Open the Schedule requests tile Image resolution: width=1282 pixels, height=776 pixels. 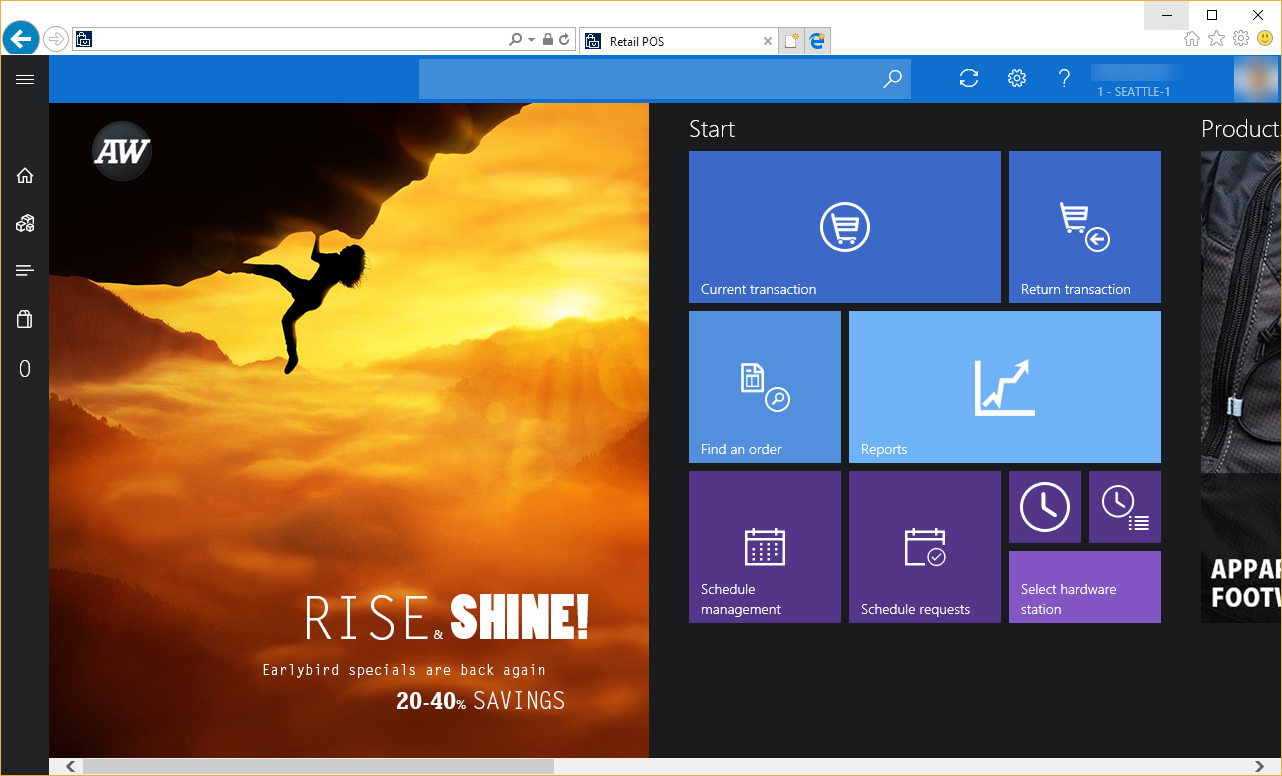pos(925,547)
